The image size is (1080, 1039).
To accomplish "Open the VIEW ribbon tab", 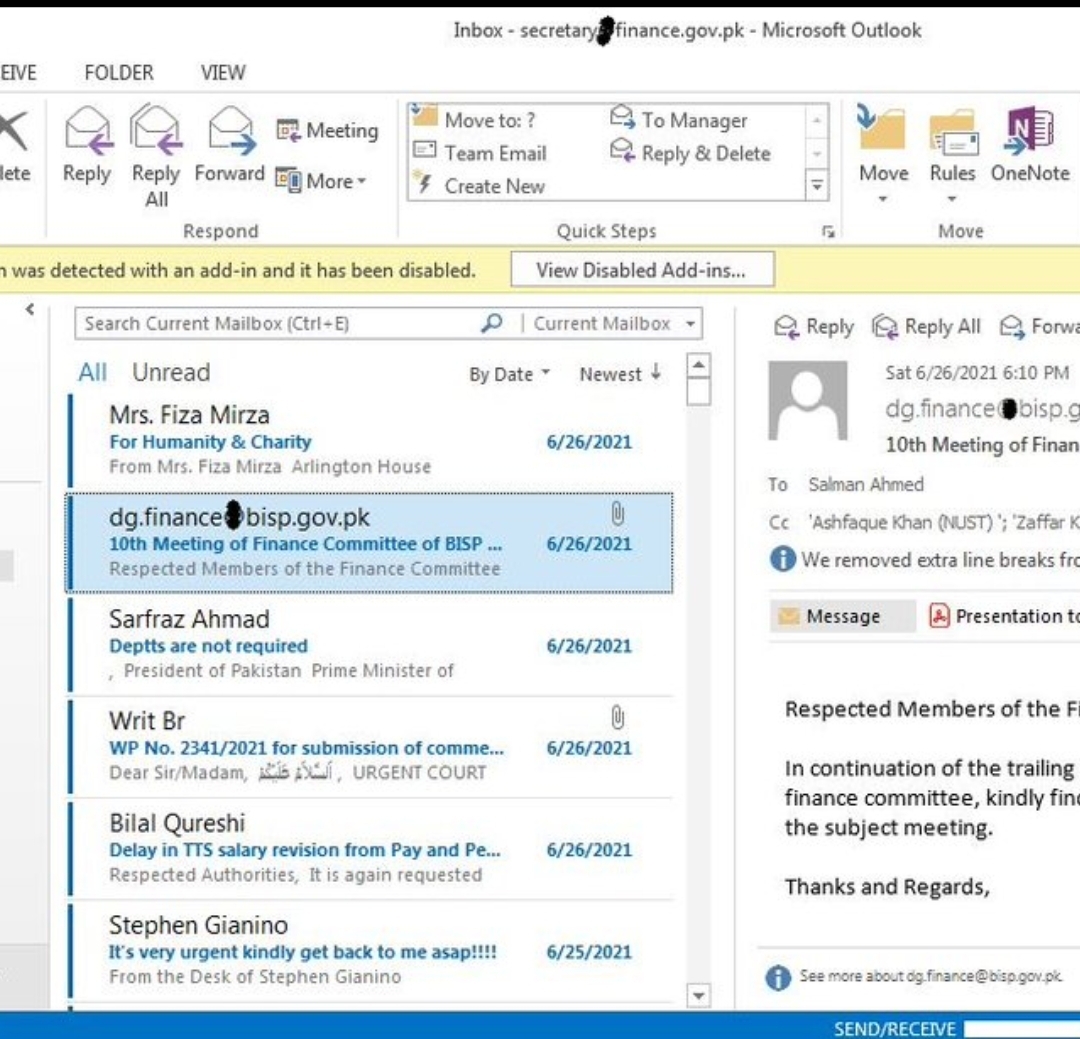I will click(223, 72).
